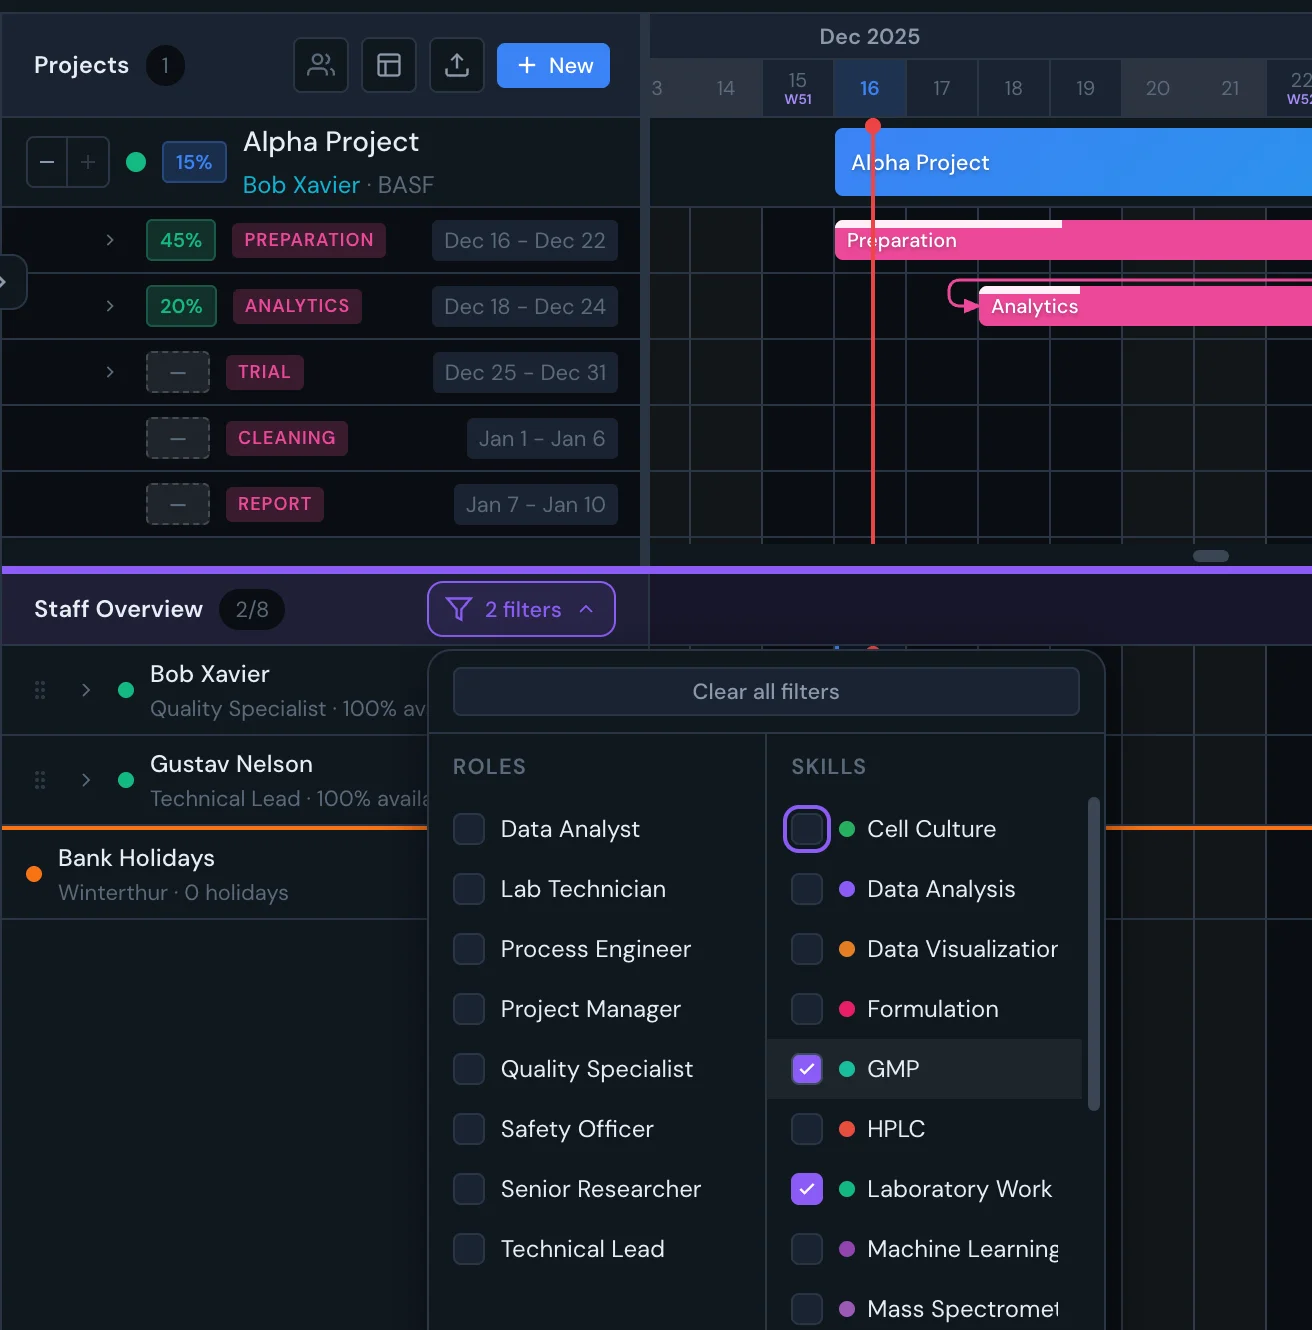Open the team members icon in Projects header
The height and width of the screenshot is (1330, 1312).
point(320,65)
